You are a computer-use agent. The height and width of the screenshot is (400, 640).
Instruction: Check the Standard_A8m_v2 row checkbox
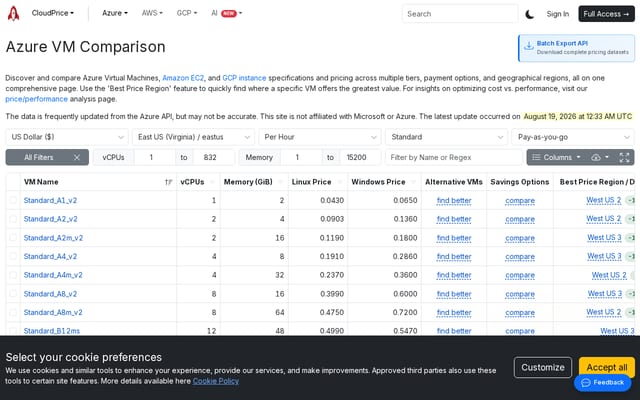(x=13, y=312)
